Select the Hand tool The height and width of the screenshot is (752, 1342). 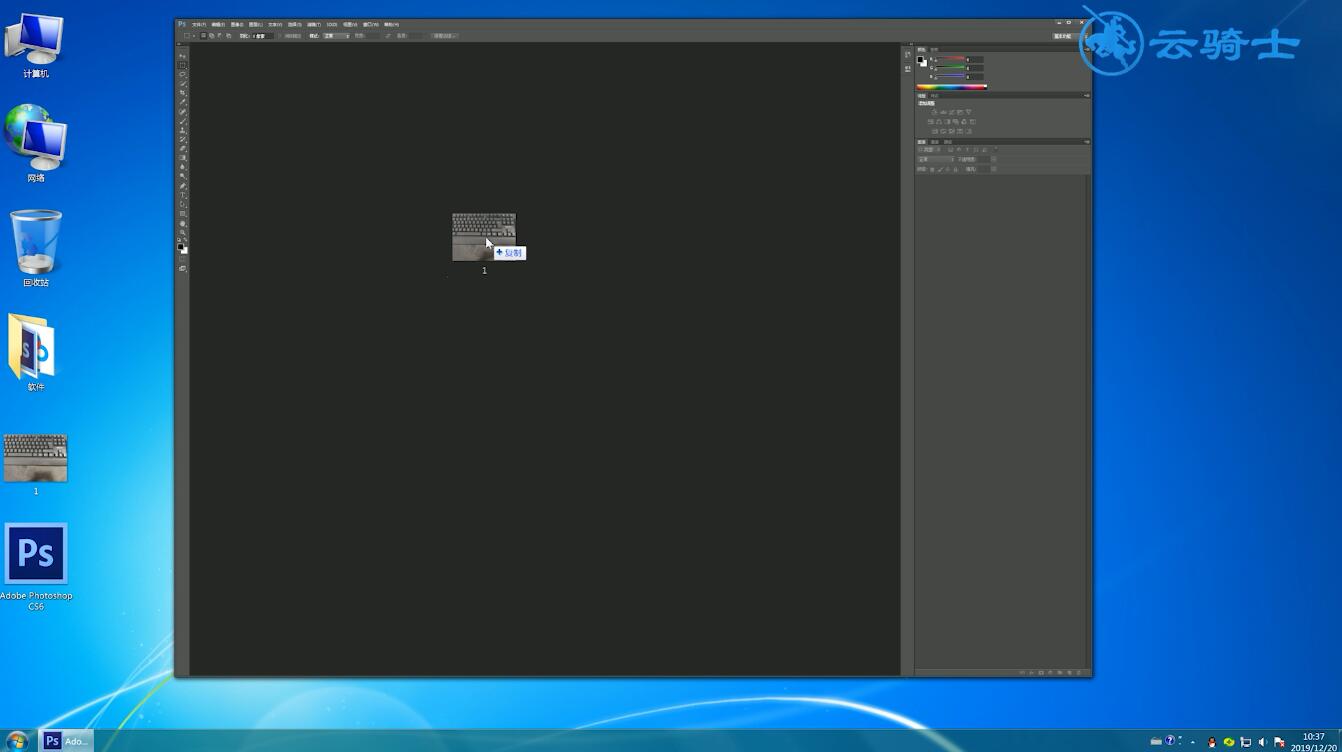tap(183, 223)
